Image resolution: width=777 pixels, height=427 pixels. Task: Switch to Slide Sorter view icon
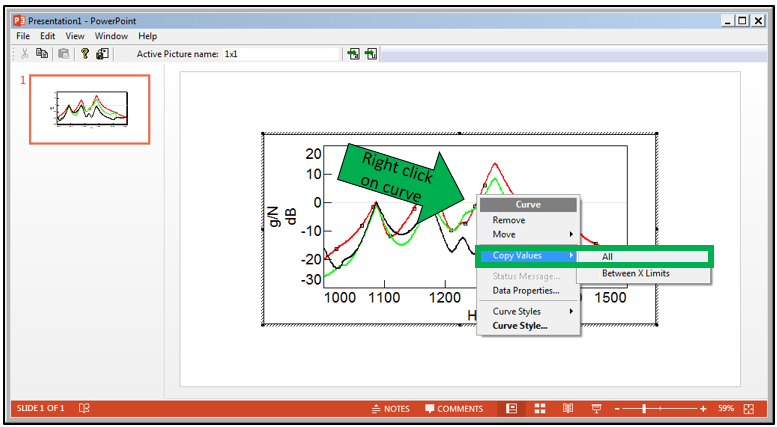click(x=540, y=408)
